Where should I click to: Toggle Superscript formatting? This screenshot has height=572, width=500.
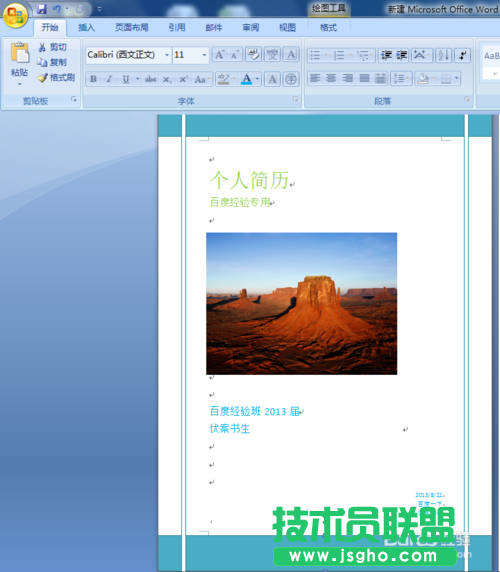pyautogui.click(x=183, y=79)
